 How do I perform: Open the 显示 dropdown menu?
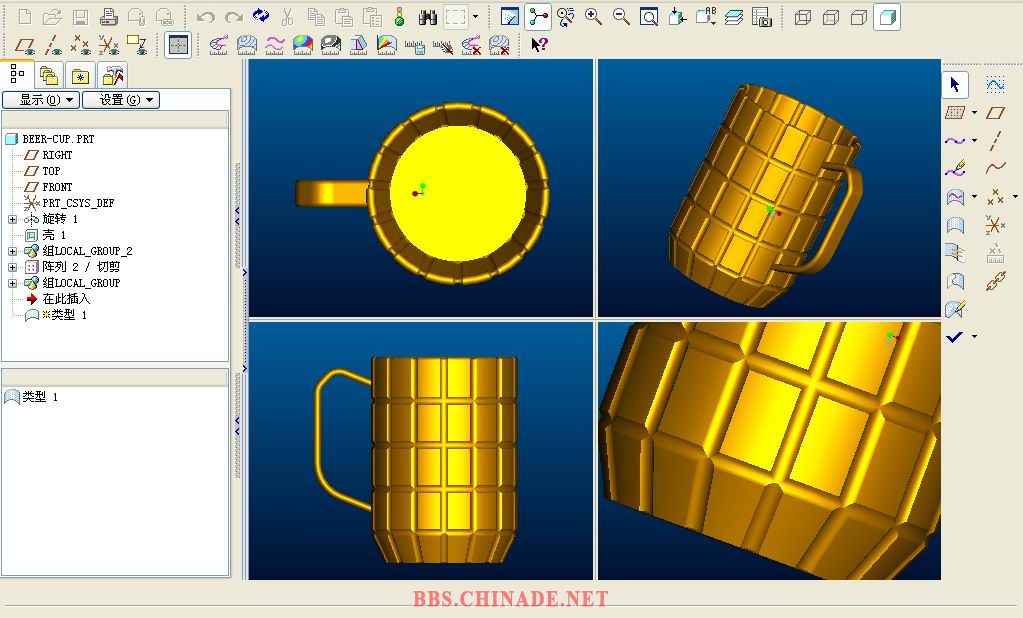click(x=41, y=100)
